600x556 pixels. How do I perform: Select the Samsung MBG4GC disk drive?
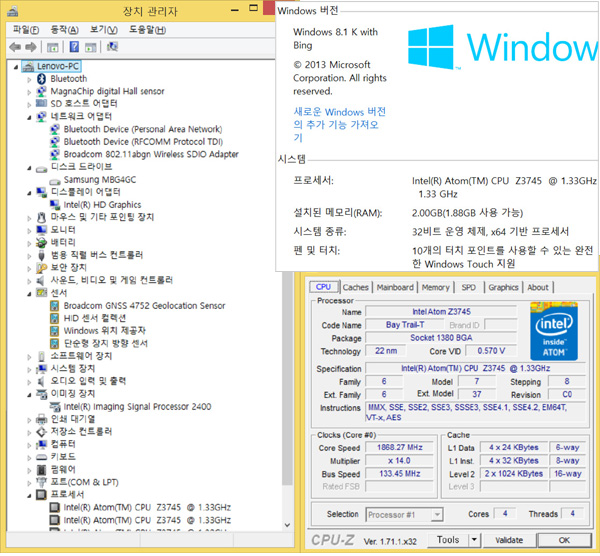pyautogui.click(x=99, y=179)
